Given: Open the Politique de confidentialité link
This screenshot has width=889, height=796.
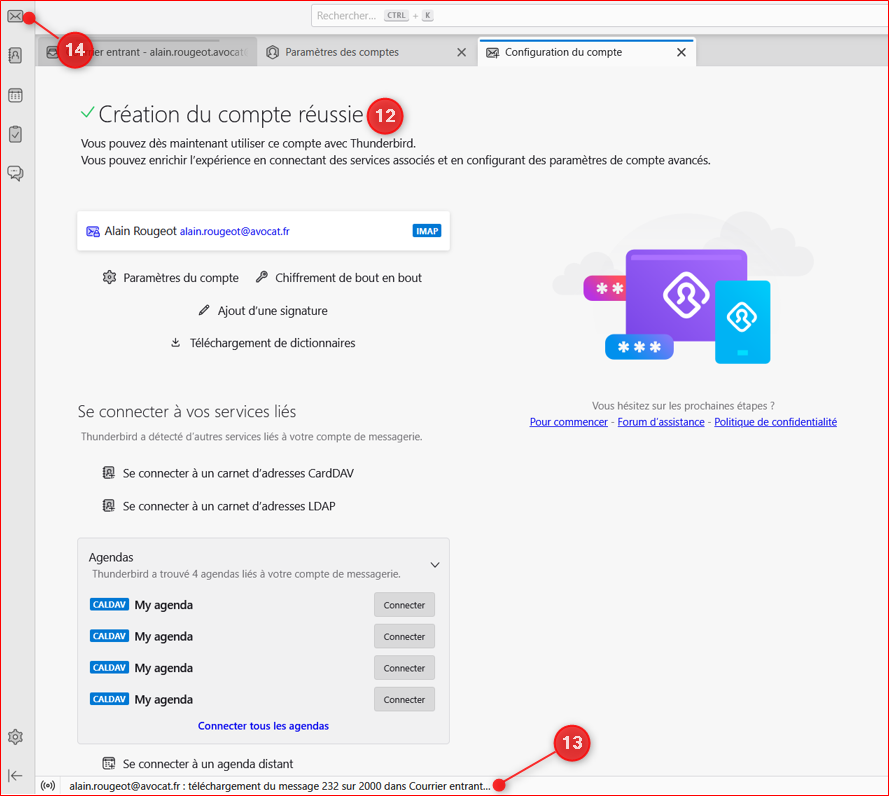Looking at the screenshot, I should pyautogui.click(x=776, y=422).
